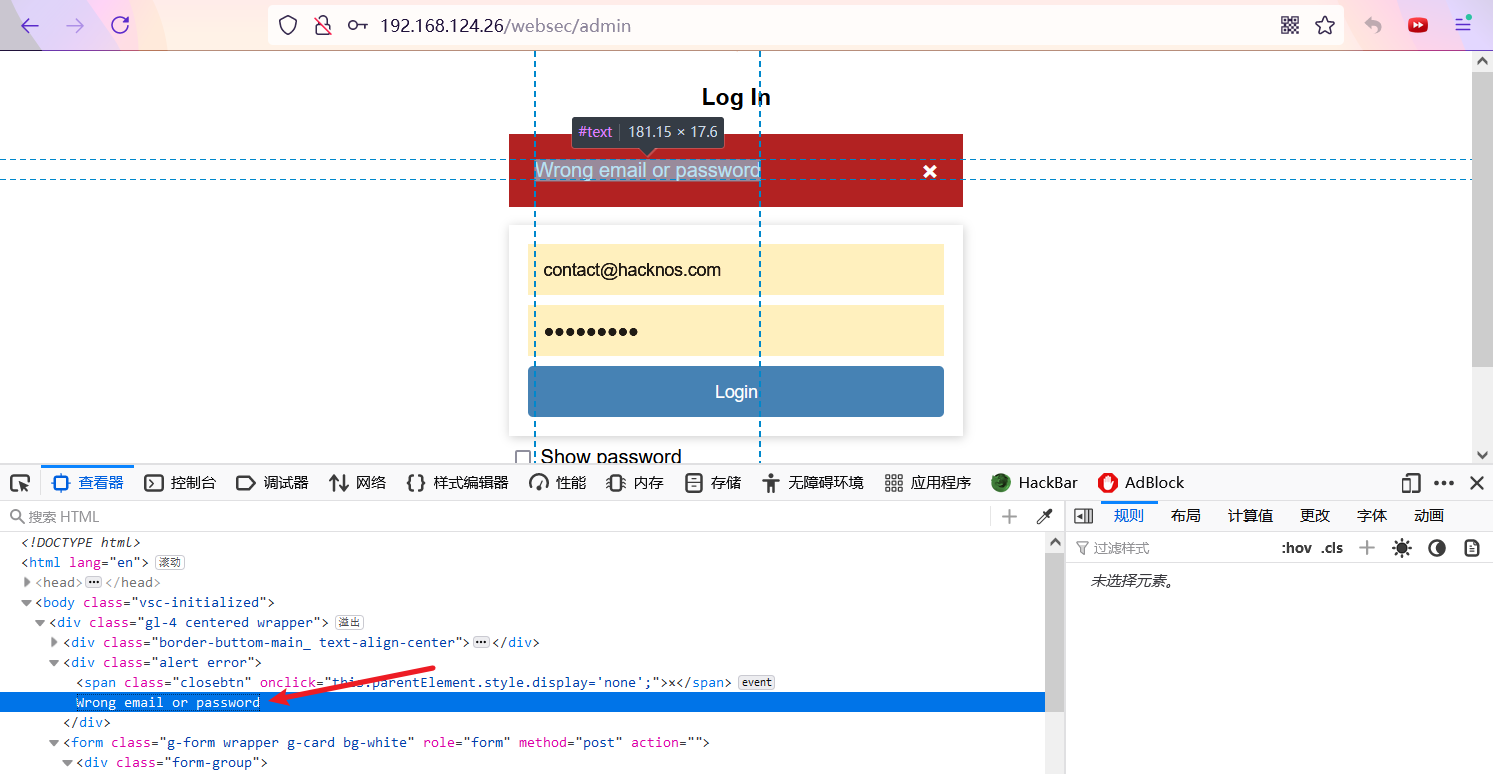Click the blue Login button
The image size is (1493, 774).
(736, 391)
